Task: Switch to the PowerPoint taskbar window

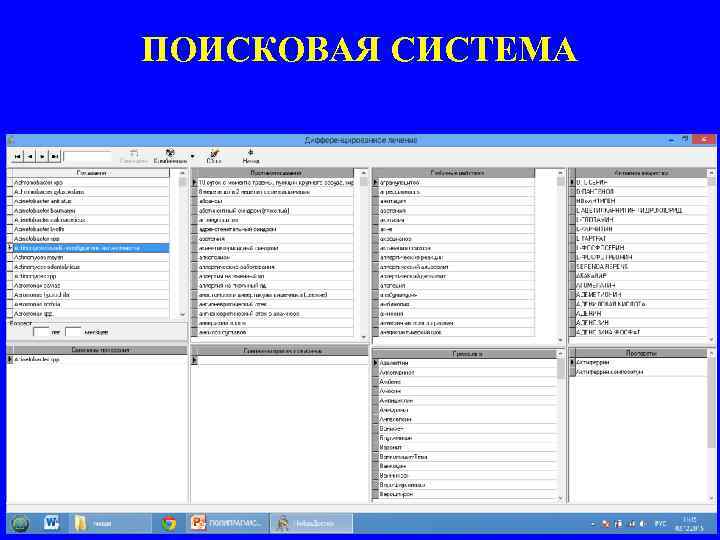Action: click(x=228, y=523)
